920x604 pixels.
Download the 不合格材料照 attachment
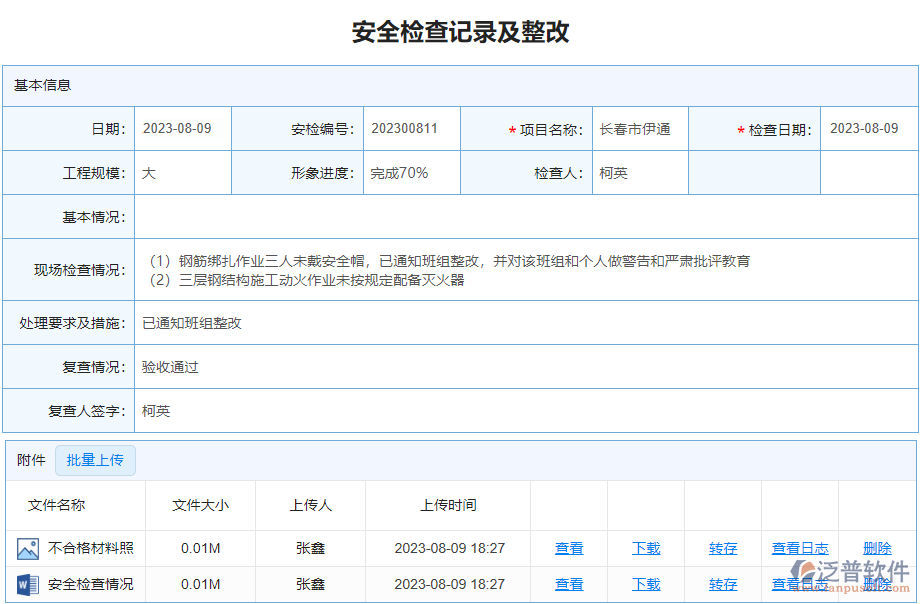[645, 547]
